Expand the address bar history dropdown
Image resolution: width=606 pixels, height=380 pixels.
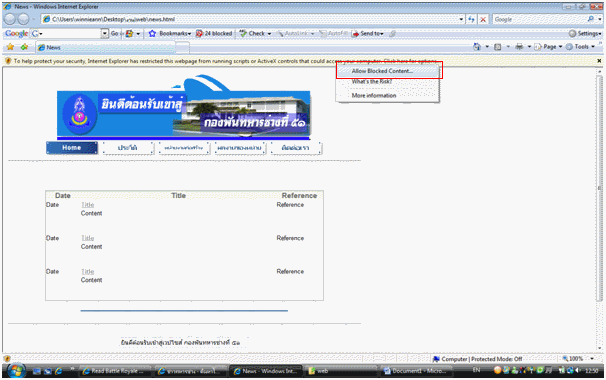[x=461, y=19]
